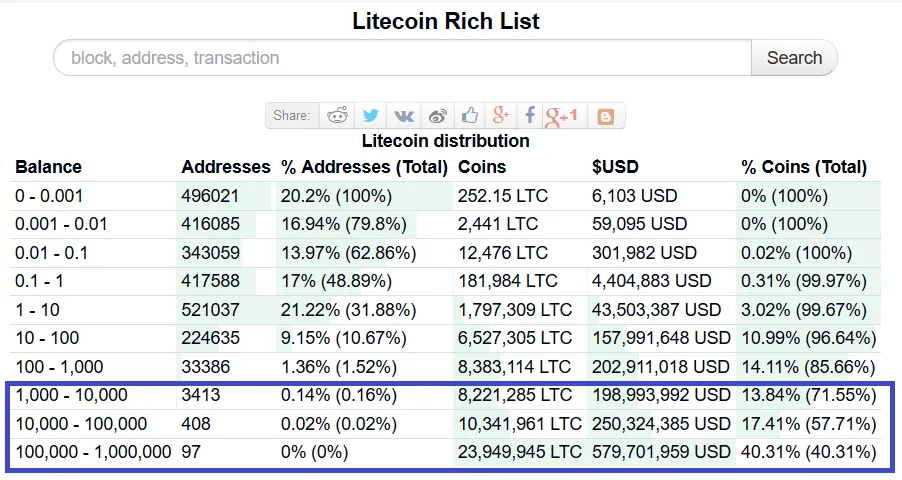Viewport: 902px width, 480px height.
Task: Click addresses value 416085
Action: 211,224
